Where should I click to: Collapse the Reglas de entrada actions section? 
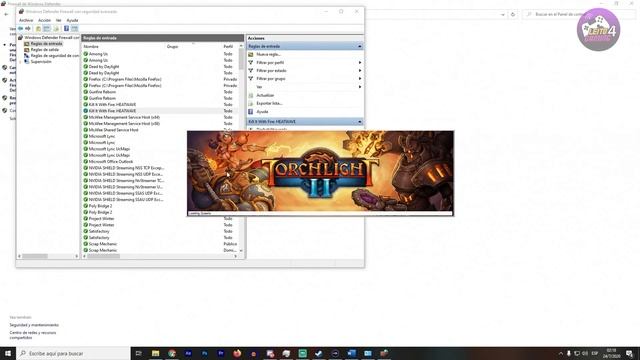coord(360,47)
